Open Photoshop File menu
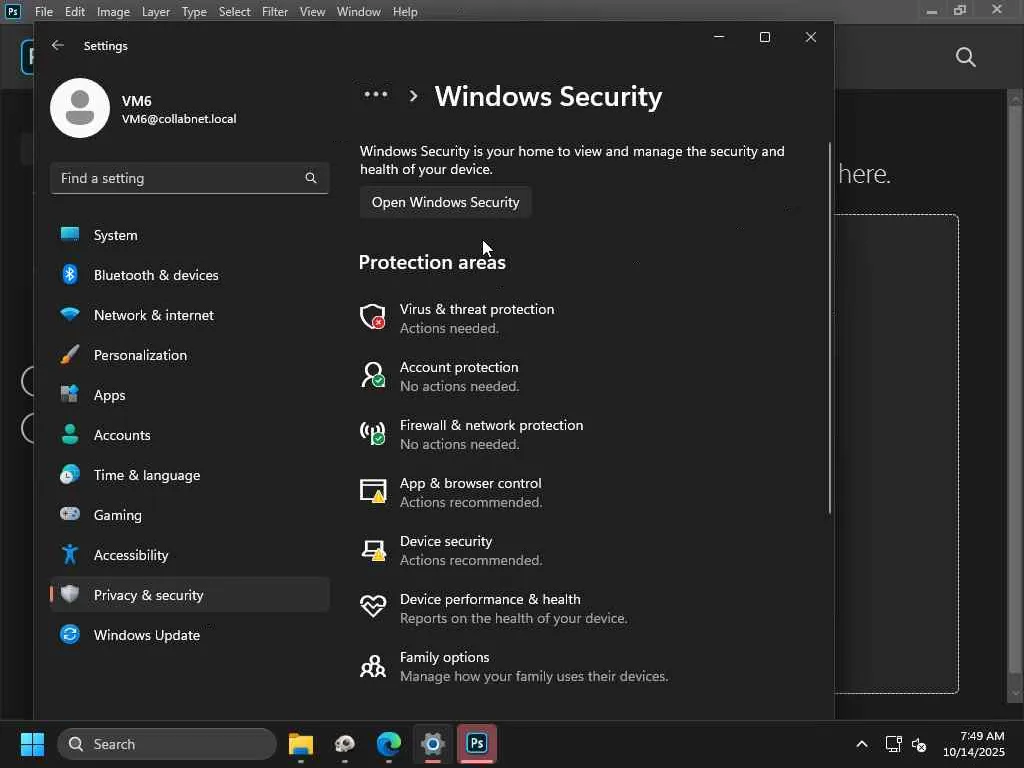This screenshot has width=1024, height=768. (x=44, y=12)
